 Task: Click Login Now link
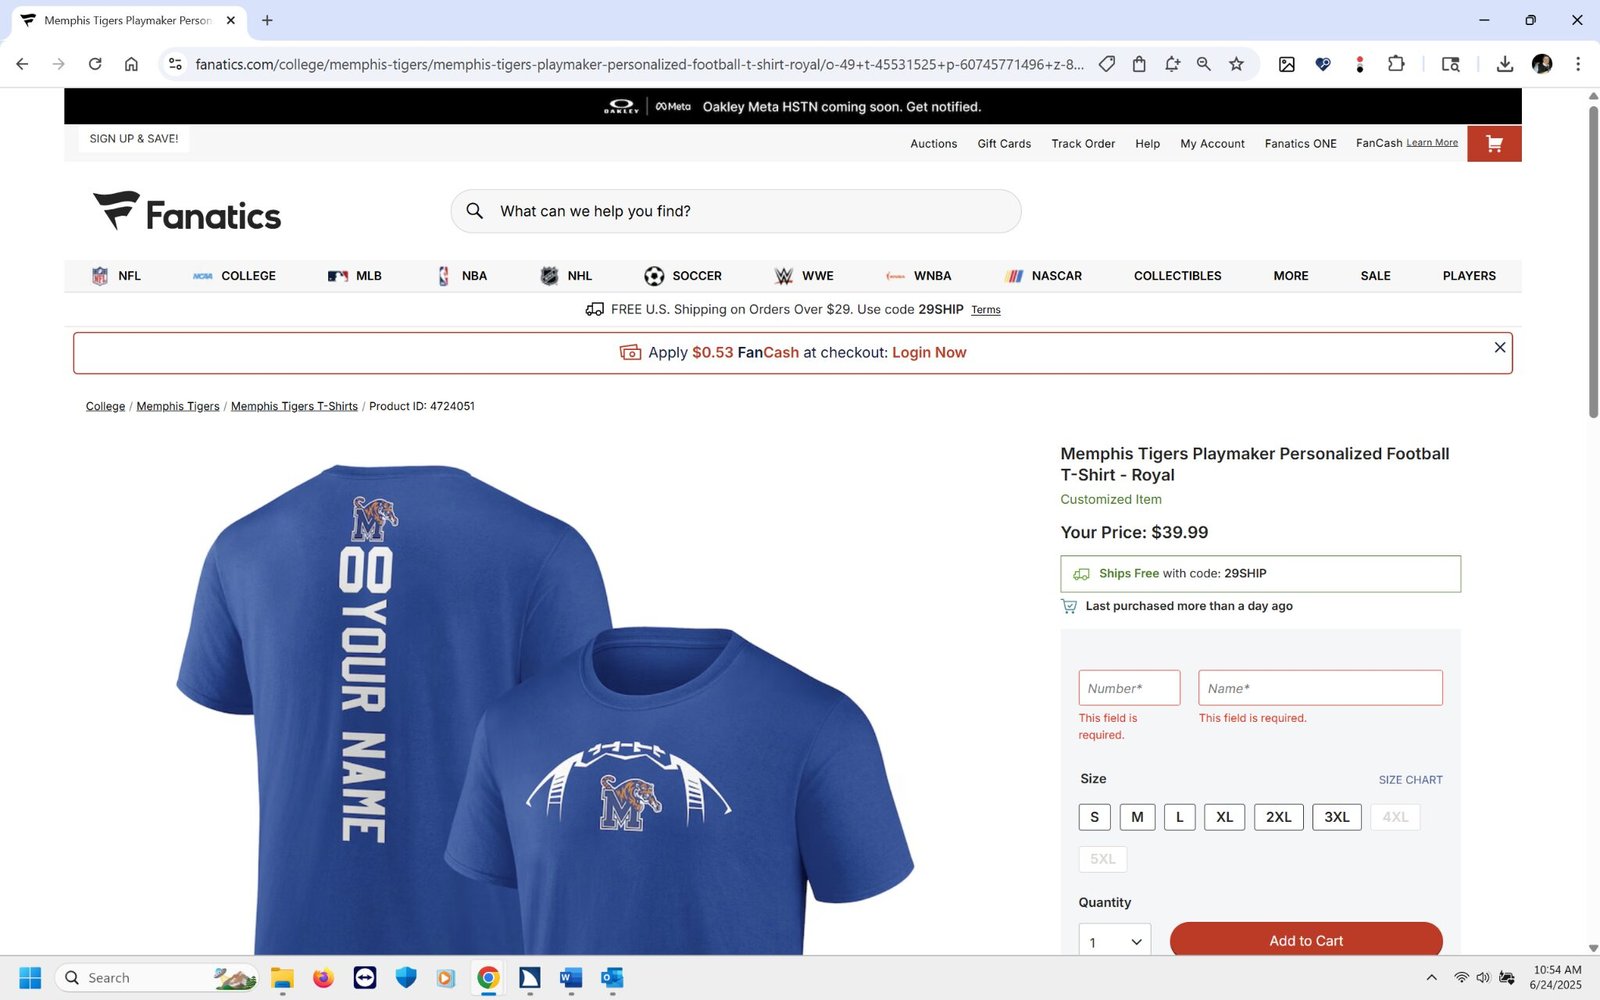pyautogui.click(x=929, y=353)
